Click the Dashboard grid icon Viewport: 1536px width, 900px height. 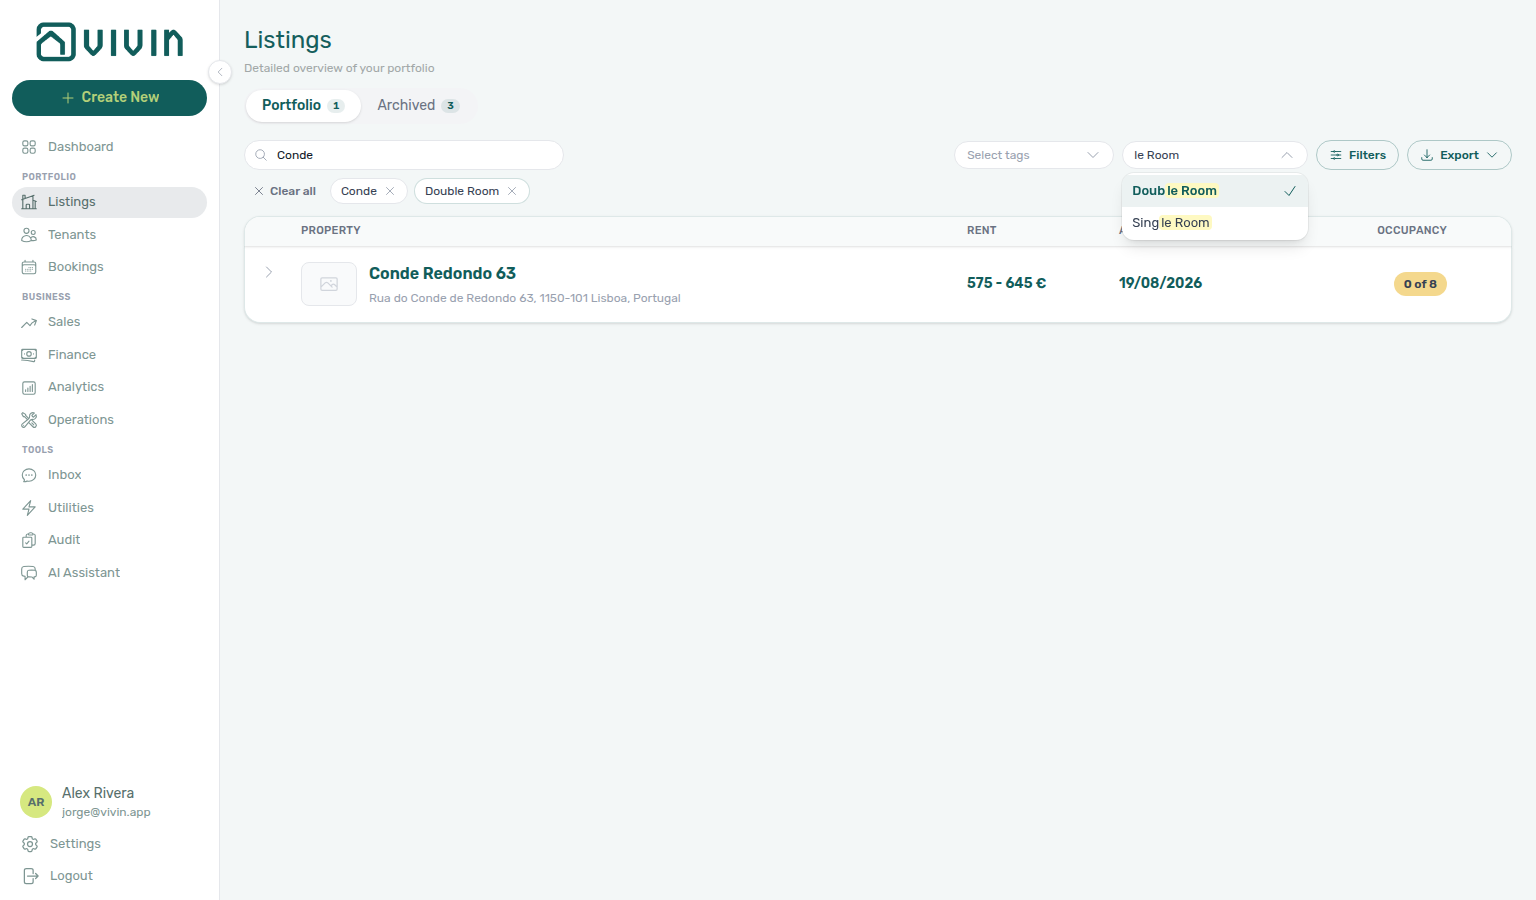point(29,147)
